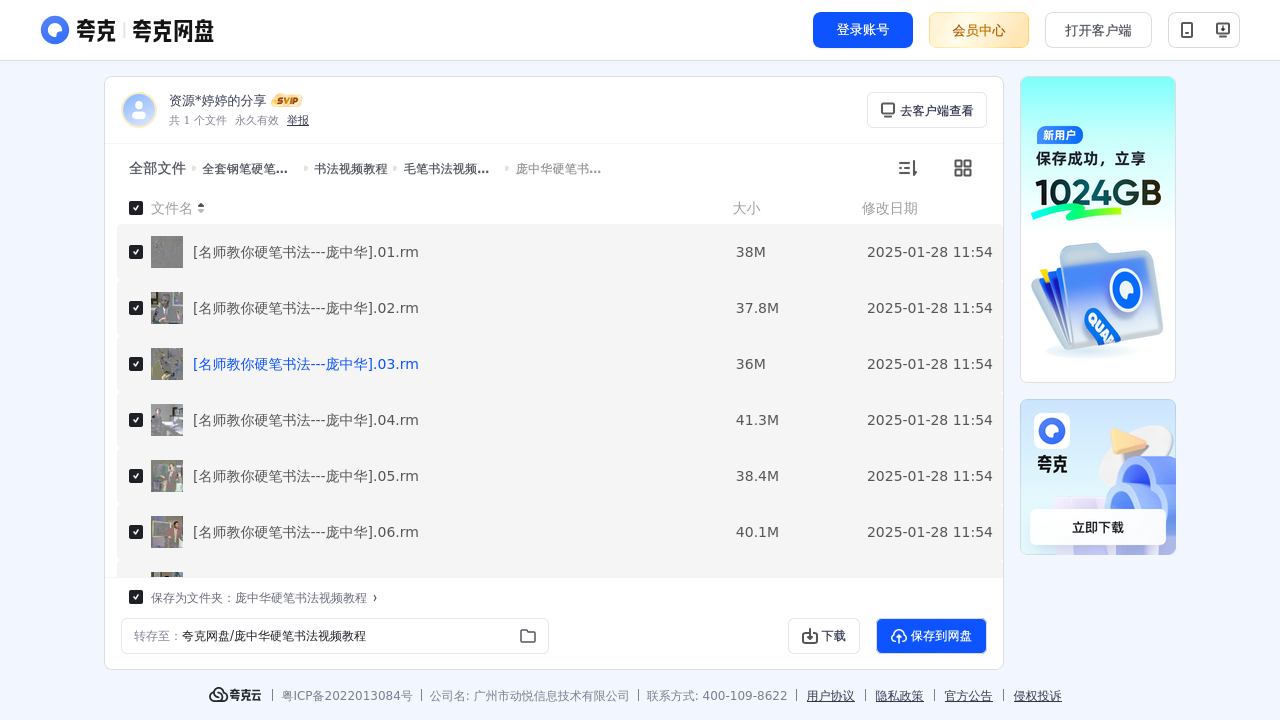Uncheck the checkbox for file 02.rm
This screenshot has width=1280, height=720.
pyautogui.click(x=136, y=308)
